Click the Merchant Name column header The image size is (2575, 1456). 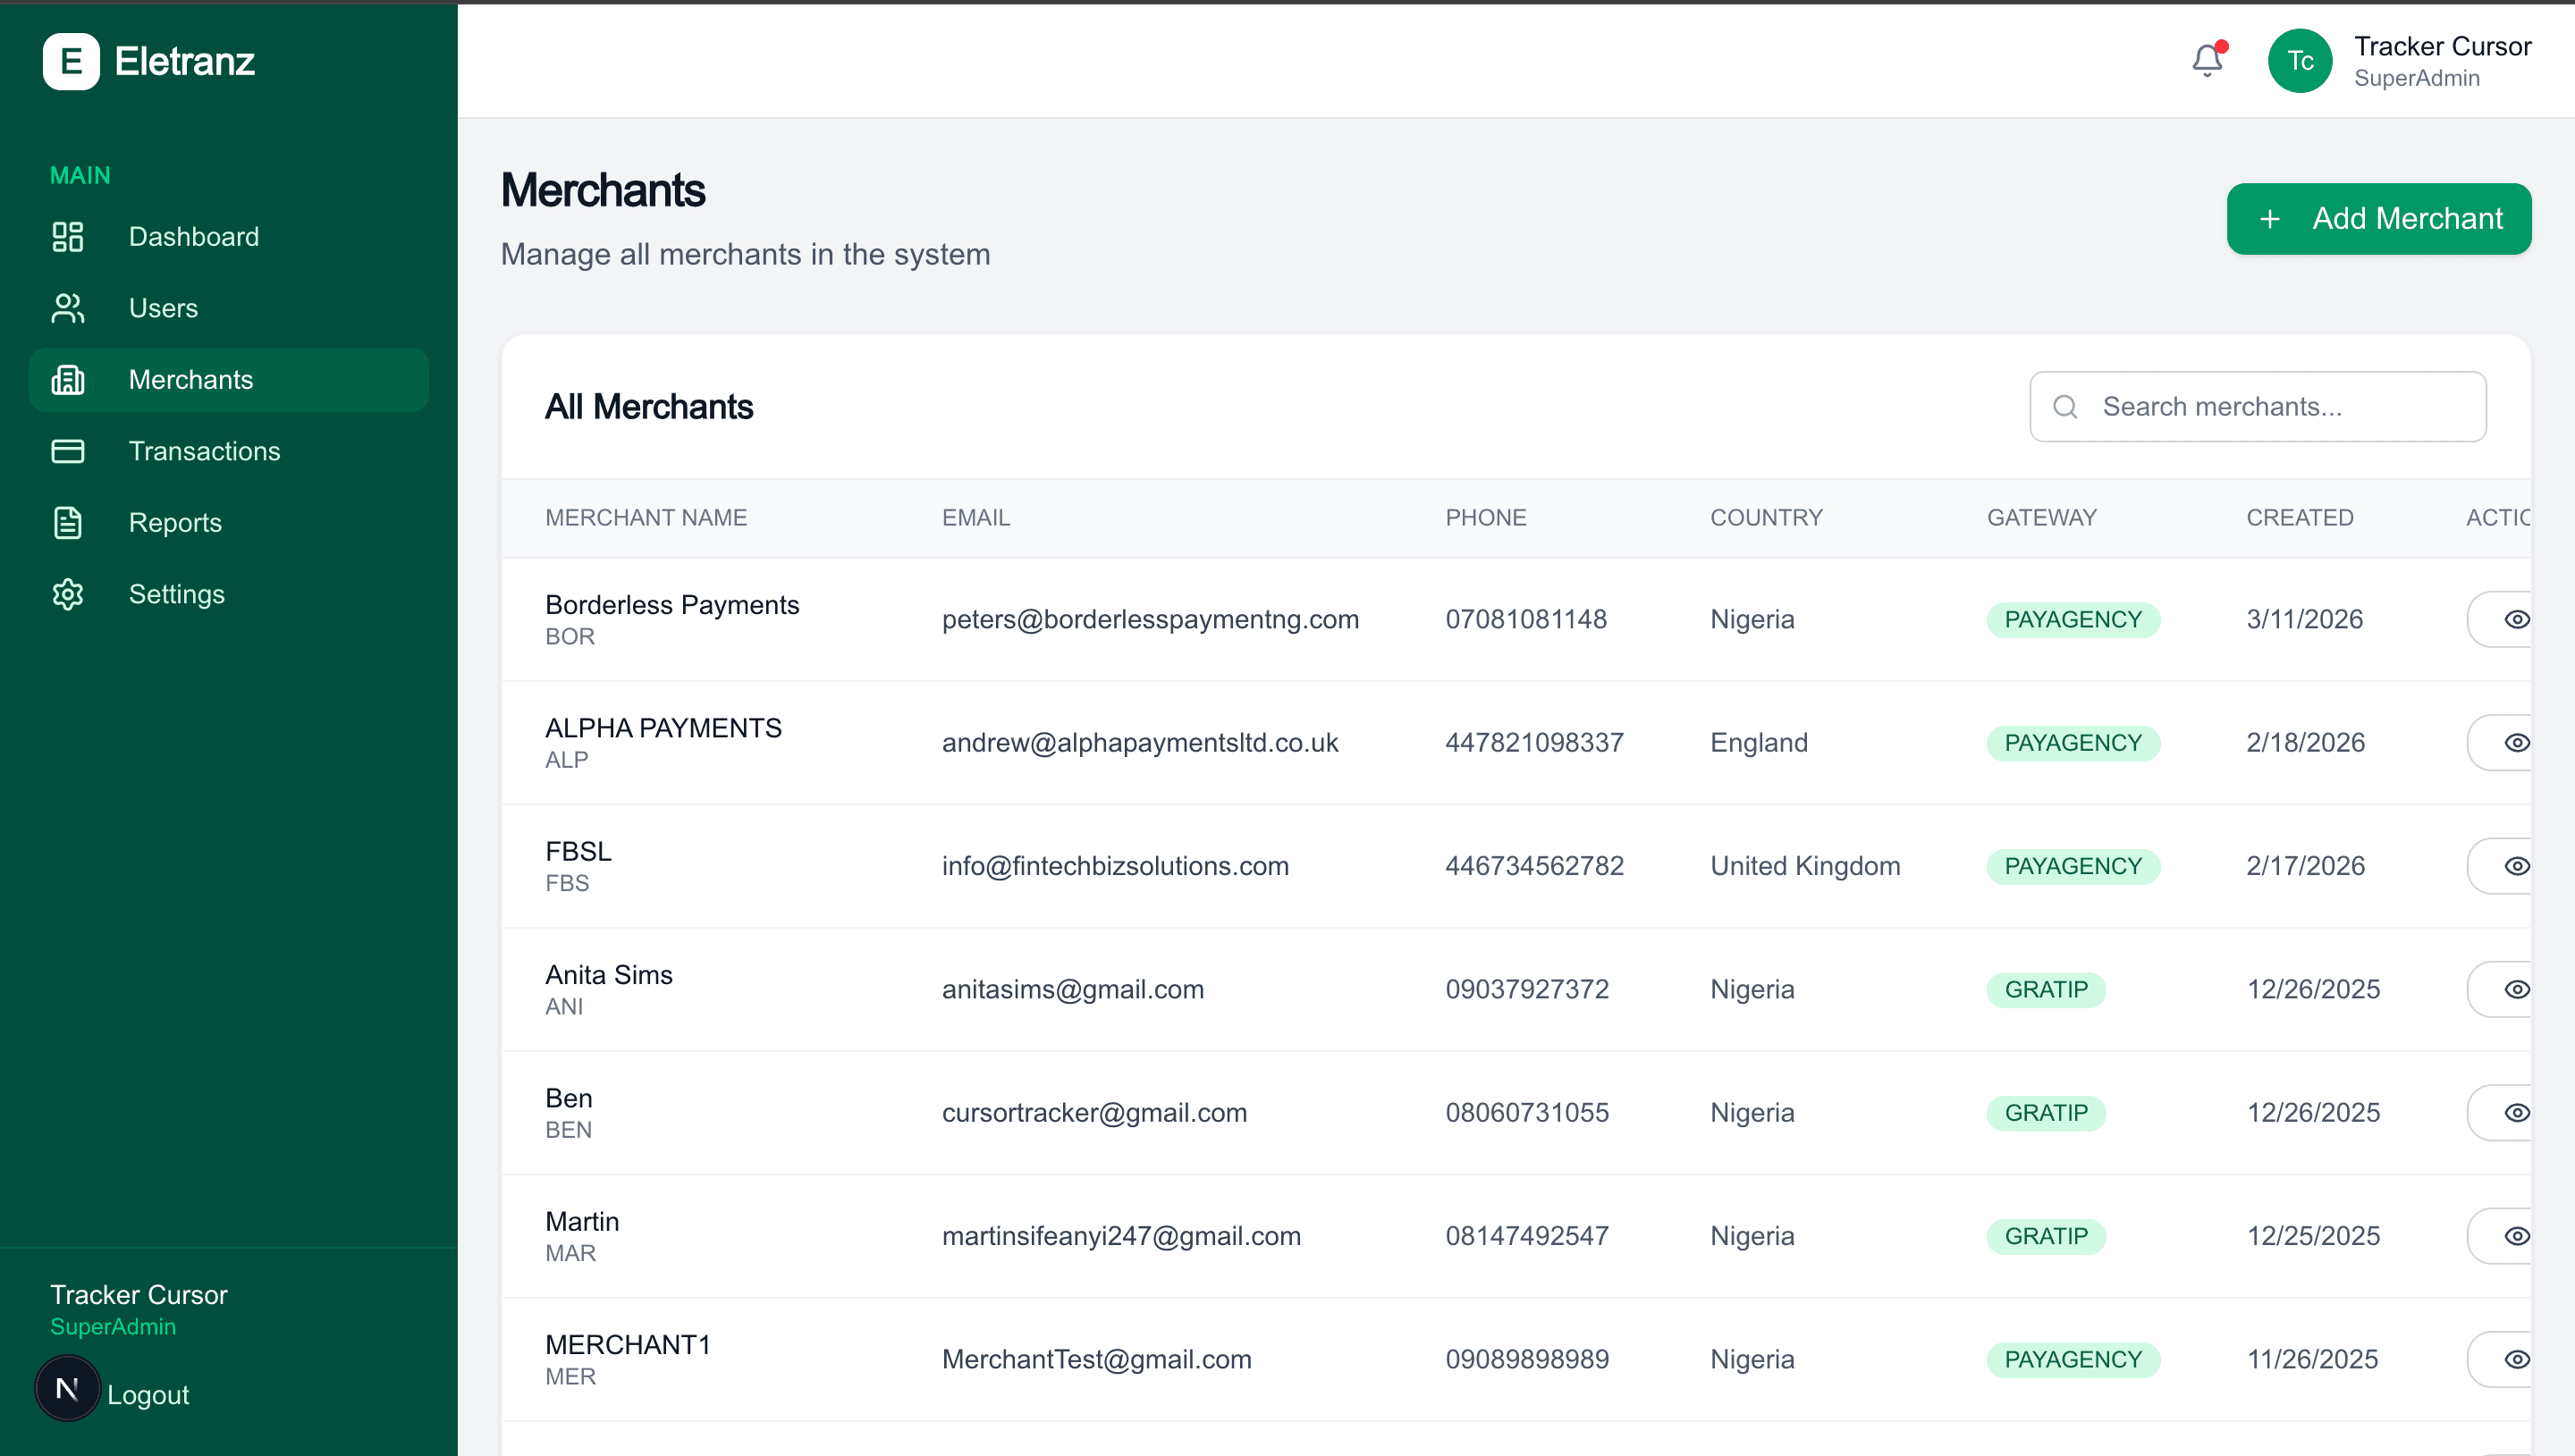pos(646,518)
